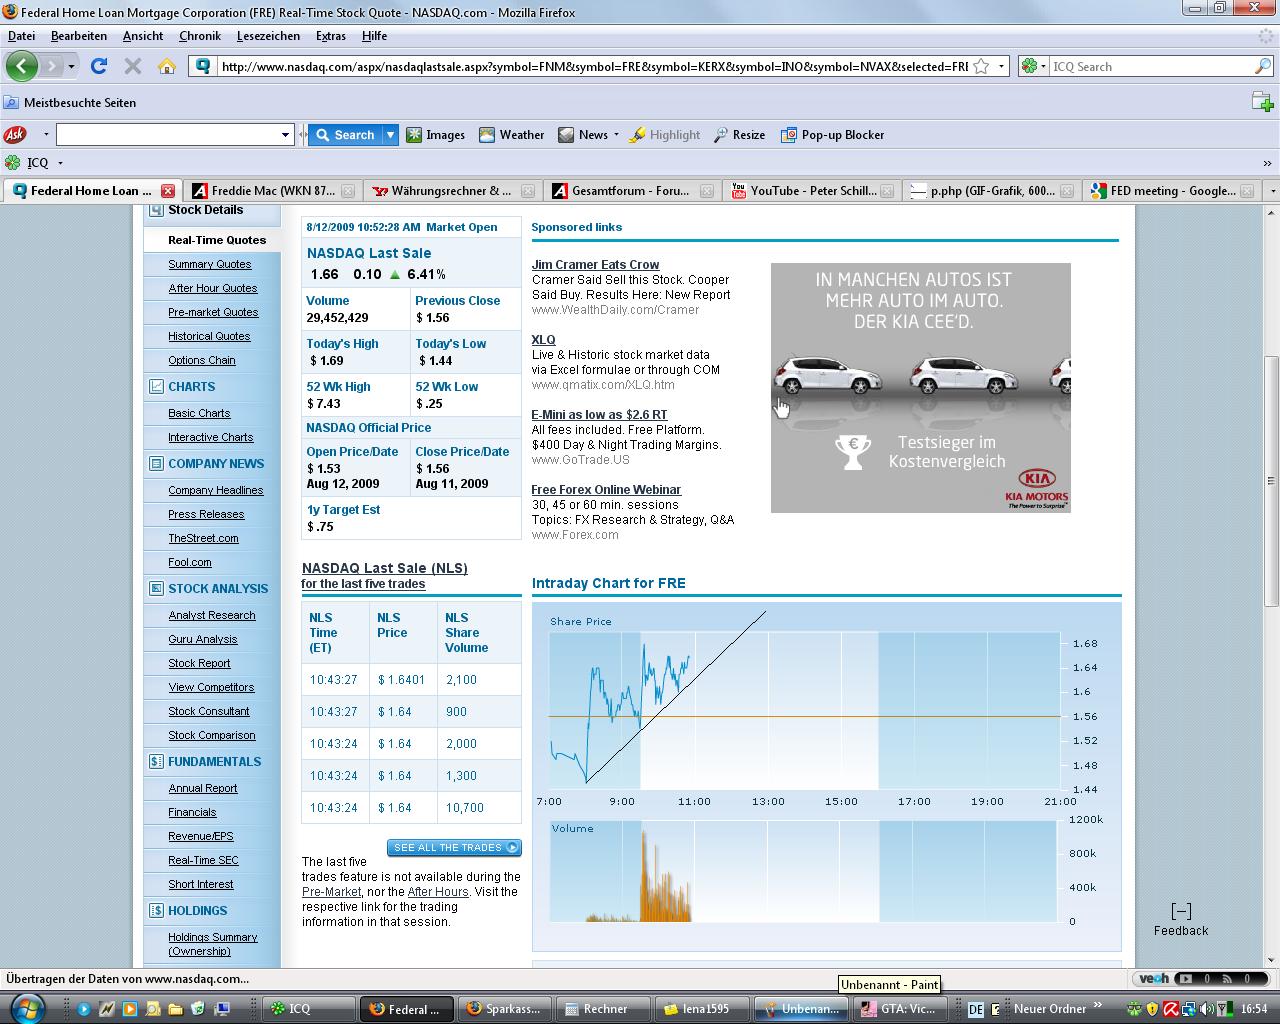Open the Interactive Charts link
Image resolution: width=1280 pixels, height=1024 pixels.
click(x=211, y=437)
